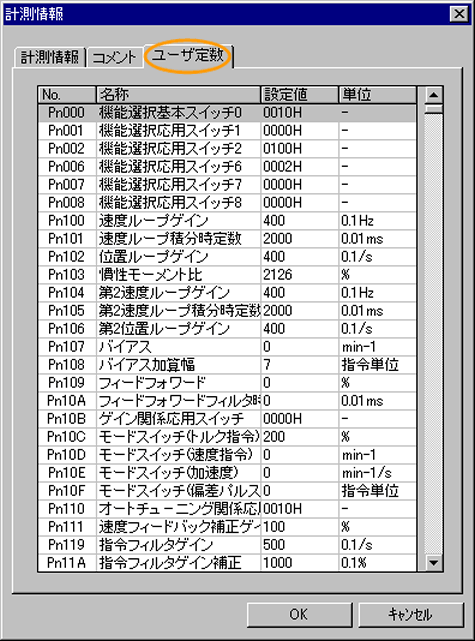Select 機能選択応用スイッチ7 name cell

[178, 185]
